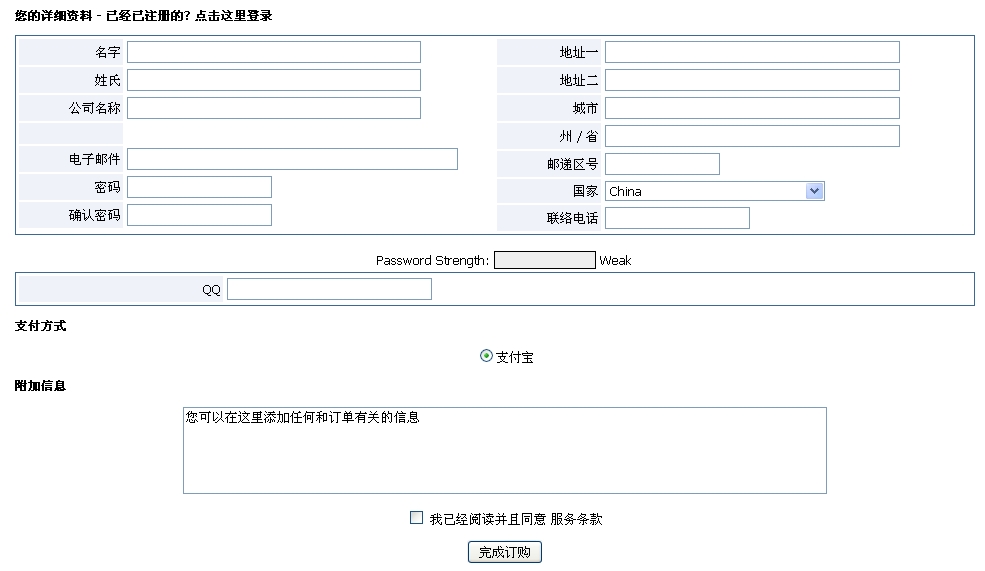Click the 州 / 省 province field
This screenshot has width=985, height=571.
751,136
